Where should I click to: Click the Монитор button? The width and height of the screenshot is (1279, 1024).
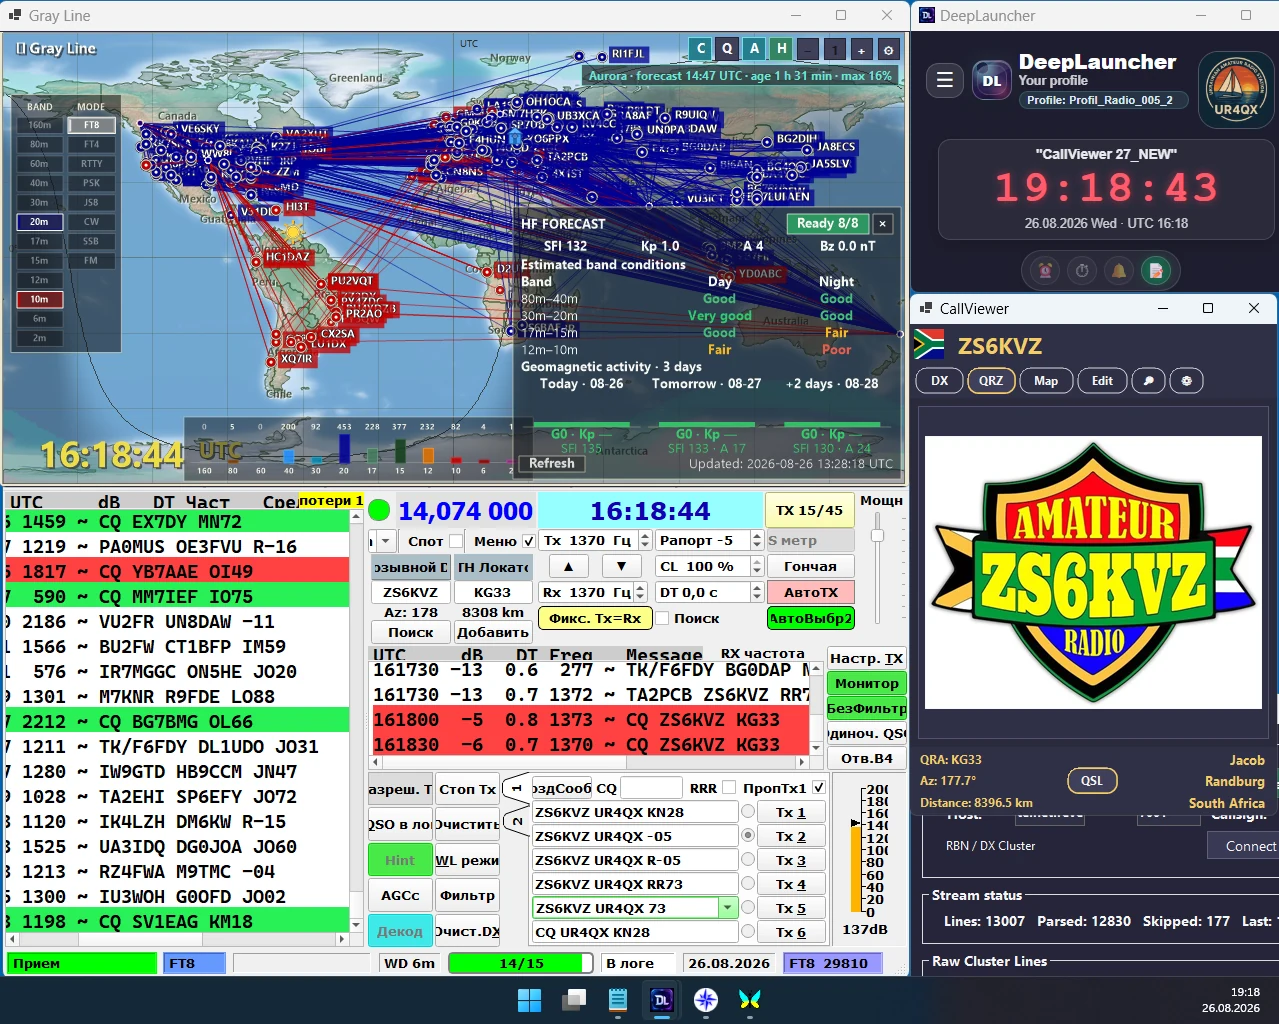pyautogui.click(x=867, y=683)
